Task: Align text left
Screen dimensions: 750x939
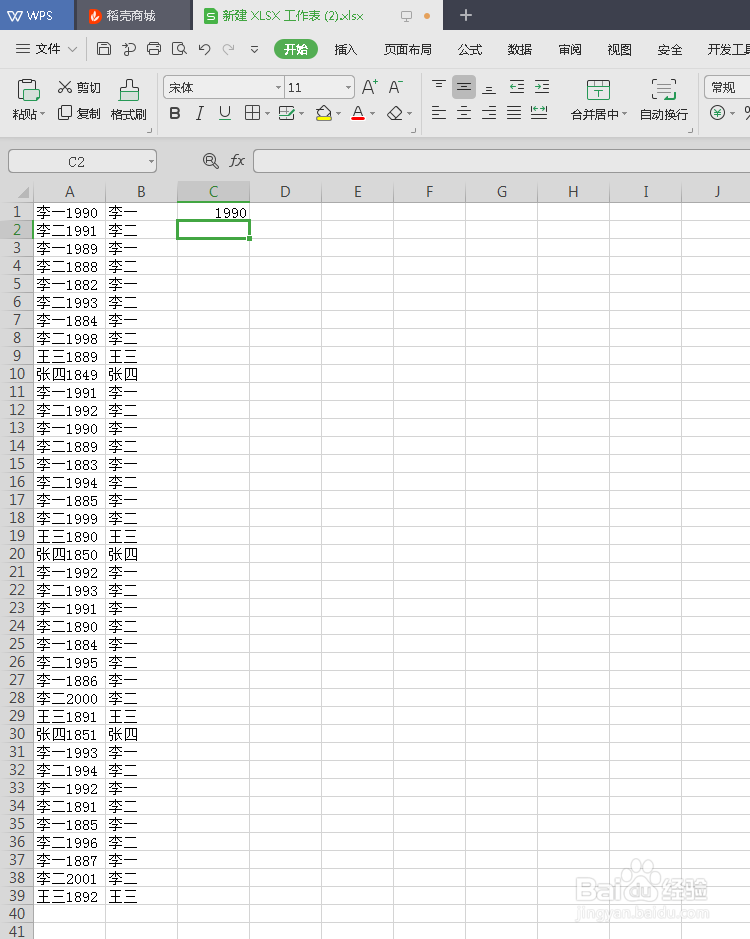Action: click(x=438, y=113)
